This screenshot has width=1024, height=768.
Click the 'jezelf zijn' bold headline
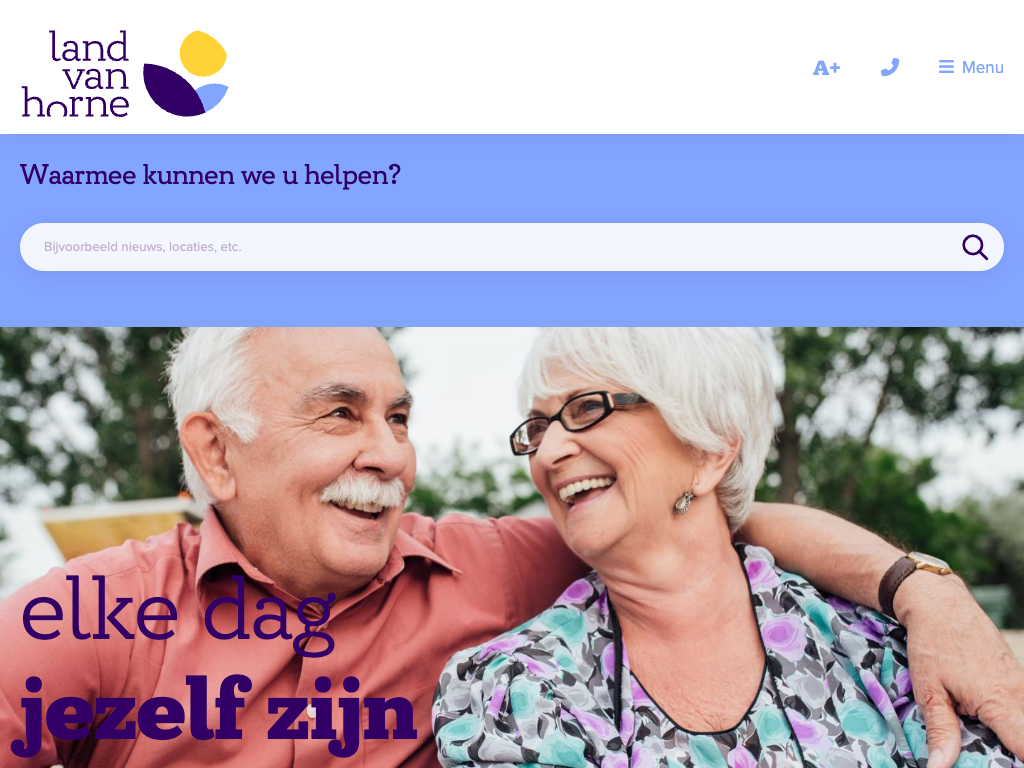coord(215,714)
